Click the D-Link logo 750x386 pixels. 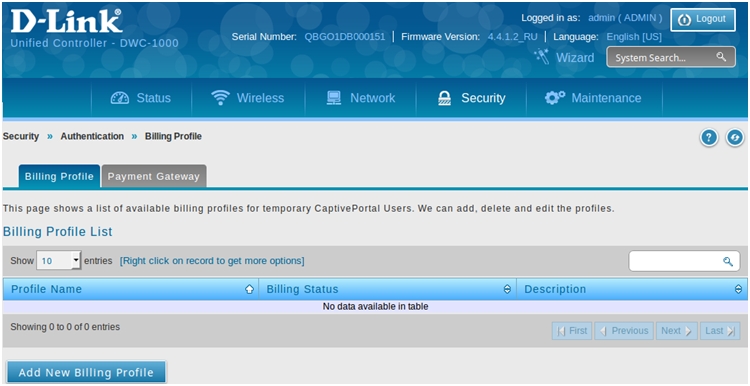click(x=66, y=22)
